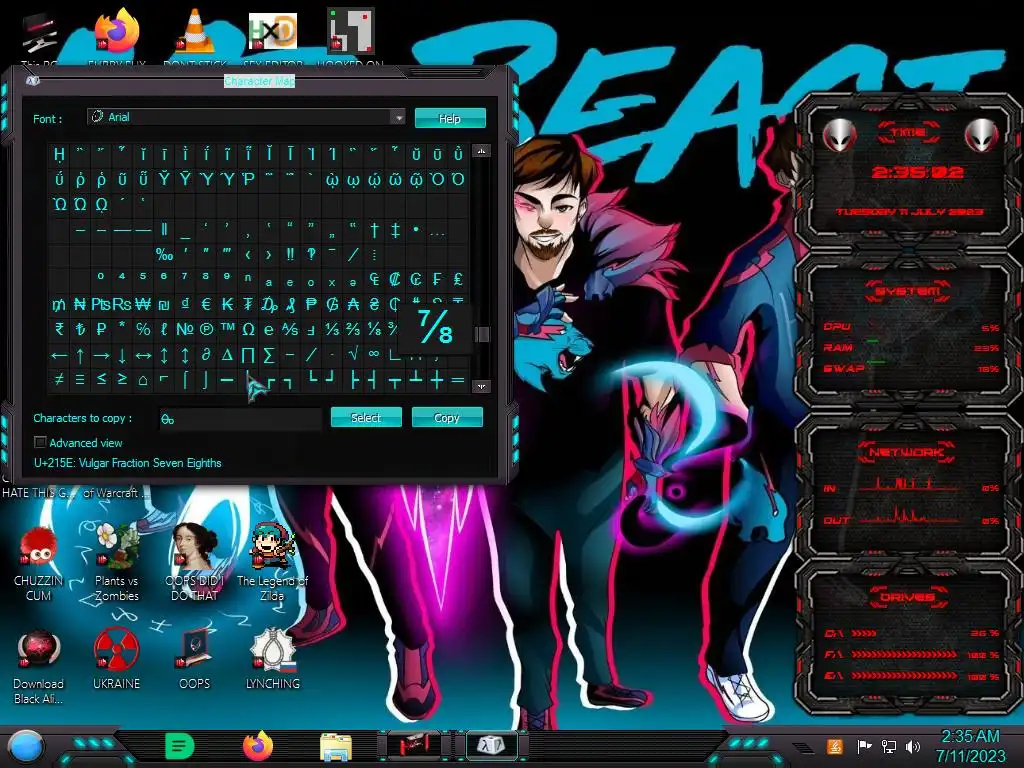Click the E:\ drive usage bar
Viewport: 1024px width, 768px height.
tap(904, 675)
